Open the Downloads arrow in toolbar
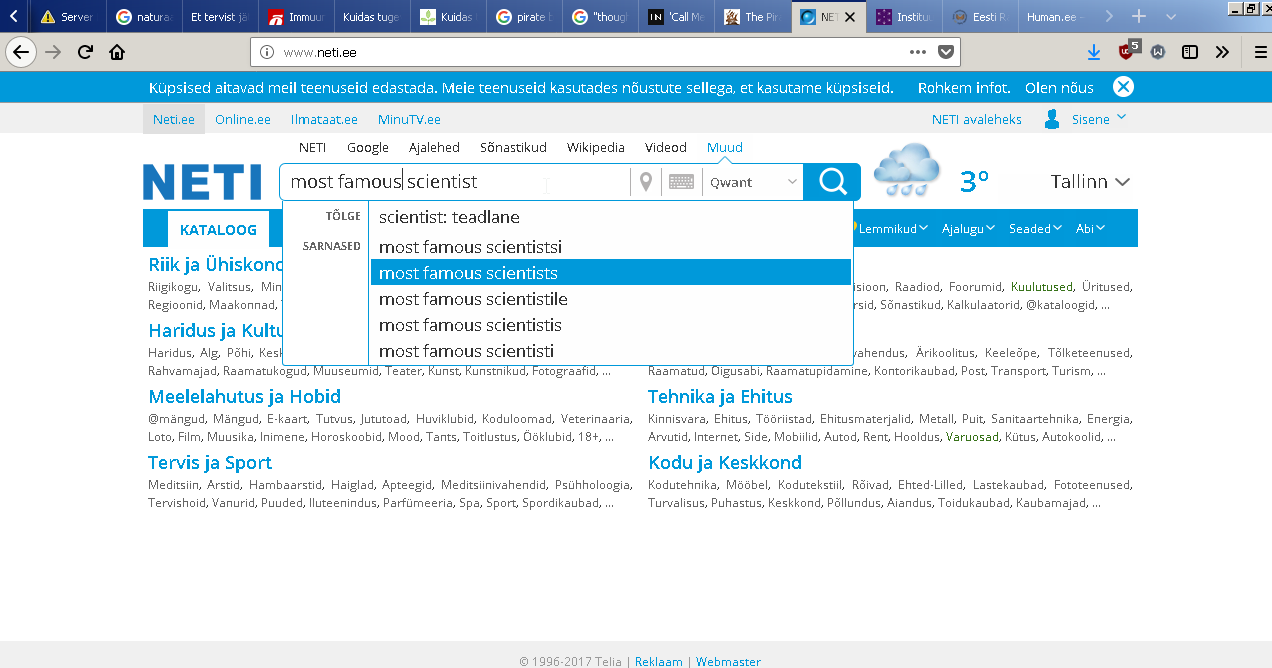 click(x=1094, y=52)
